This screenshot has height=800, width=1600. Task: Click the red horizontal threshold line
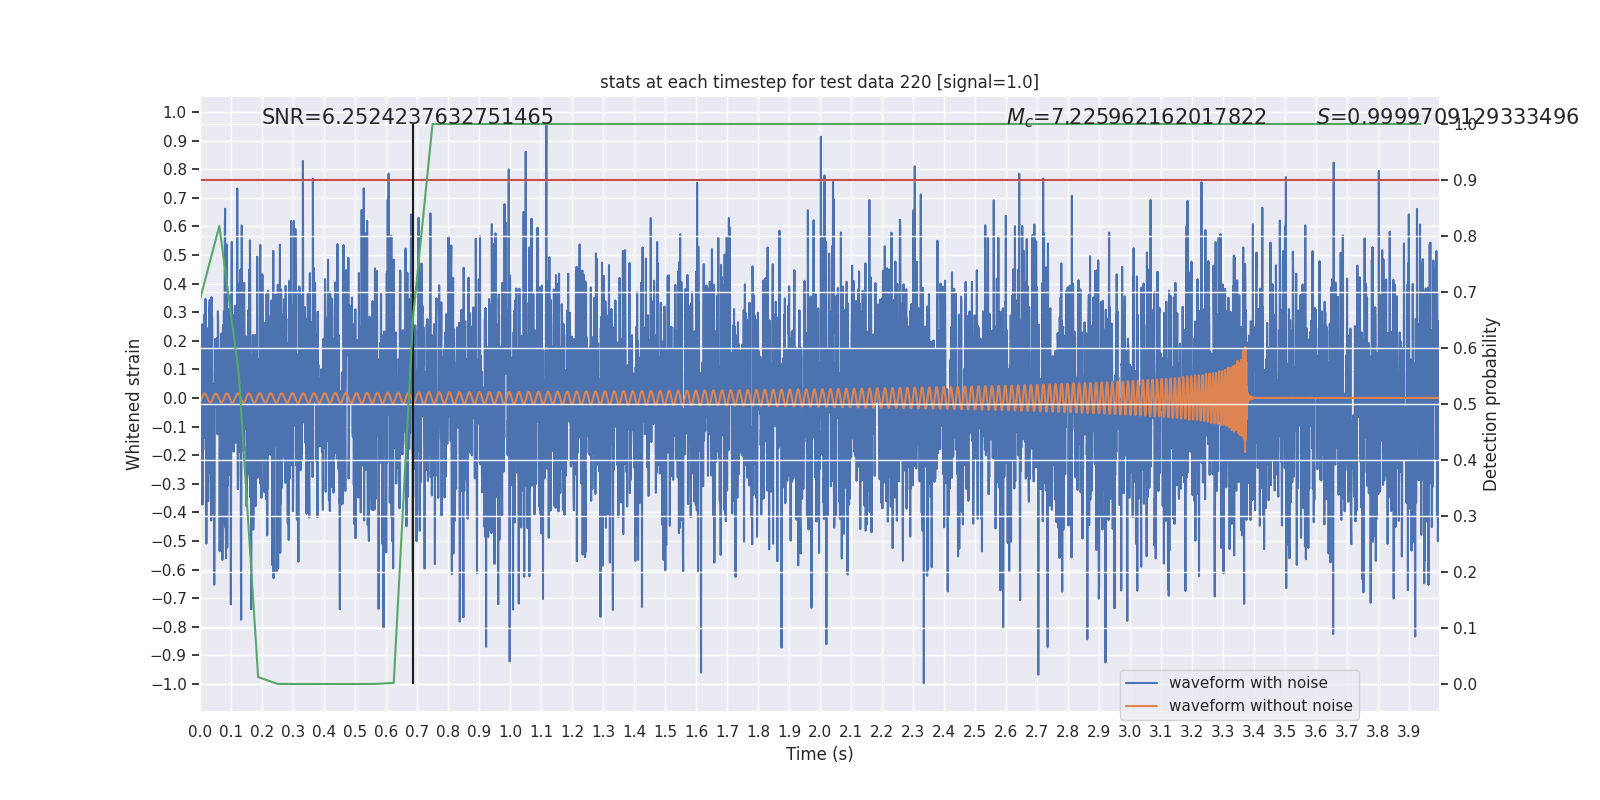click(x=819, y=180)
